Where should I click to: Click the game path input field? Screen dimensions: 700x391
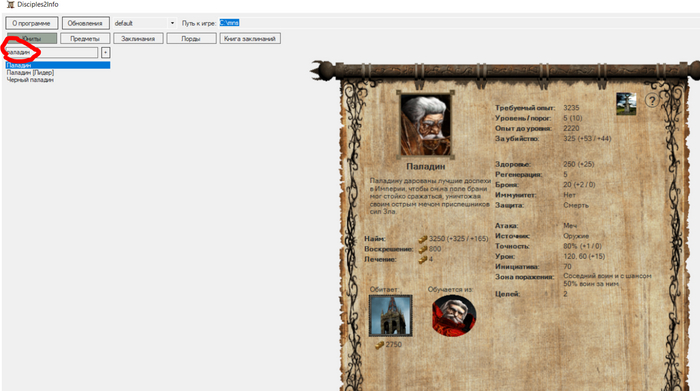[x=459, y=23]
